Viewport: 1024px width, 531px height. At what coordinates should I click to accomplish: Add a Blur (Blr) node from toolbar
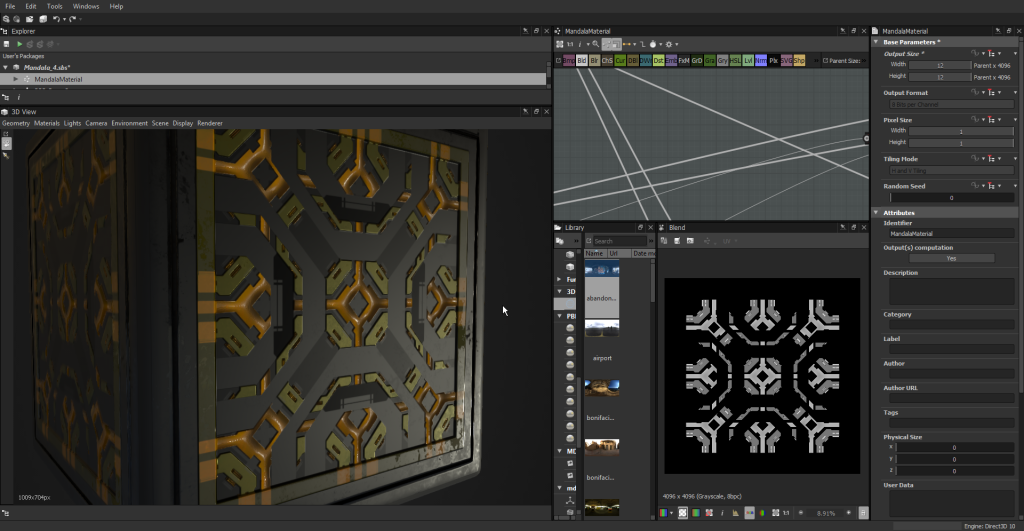tap(594, 60)
